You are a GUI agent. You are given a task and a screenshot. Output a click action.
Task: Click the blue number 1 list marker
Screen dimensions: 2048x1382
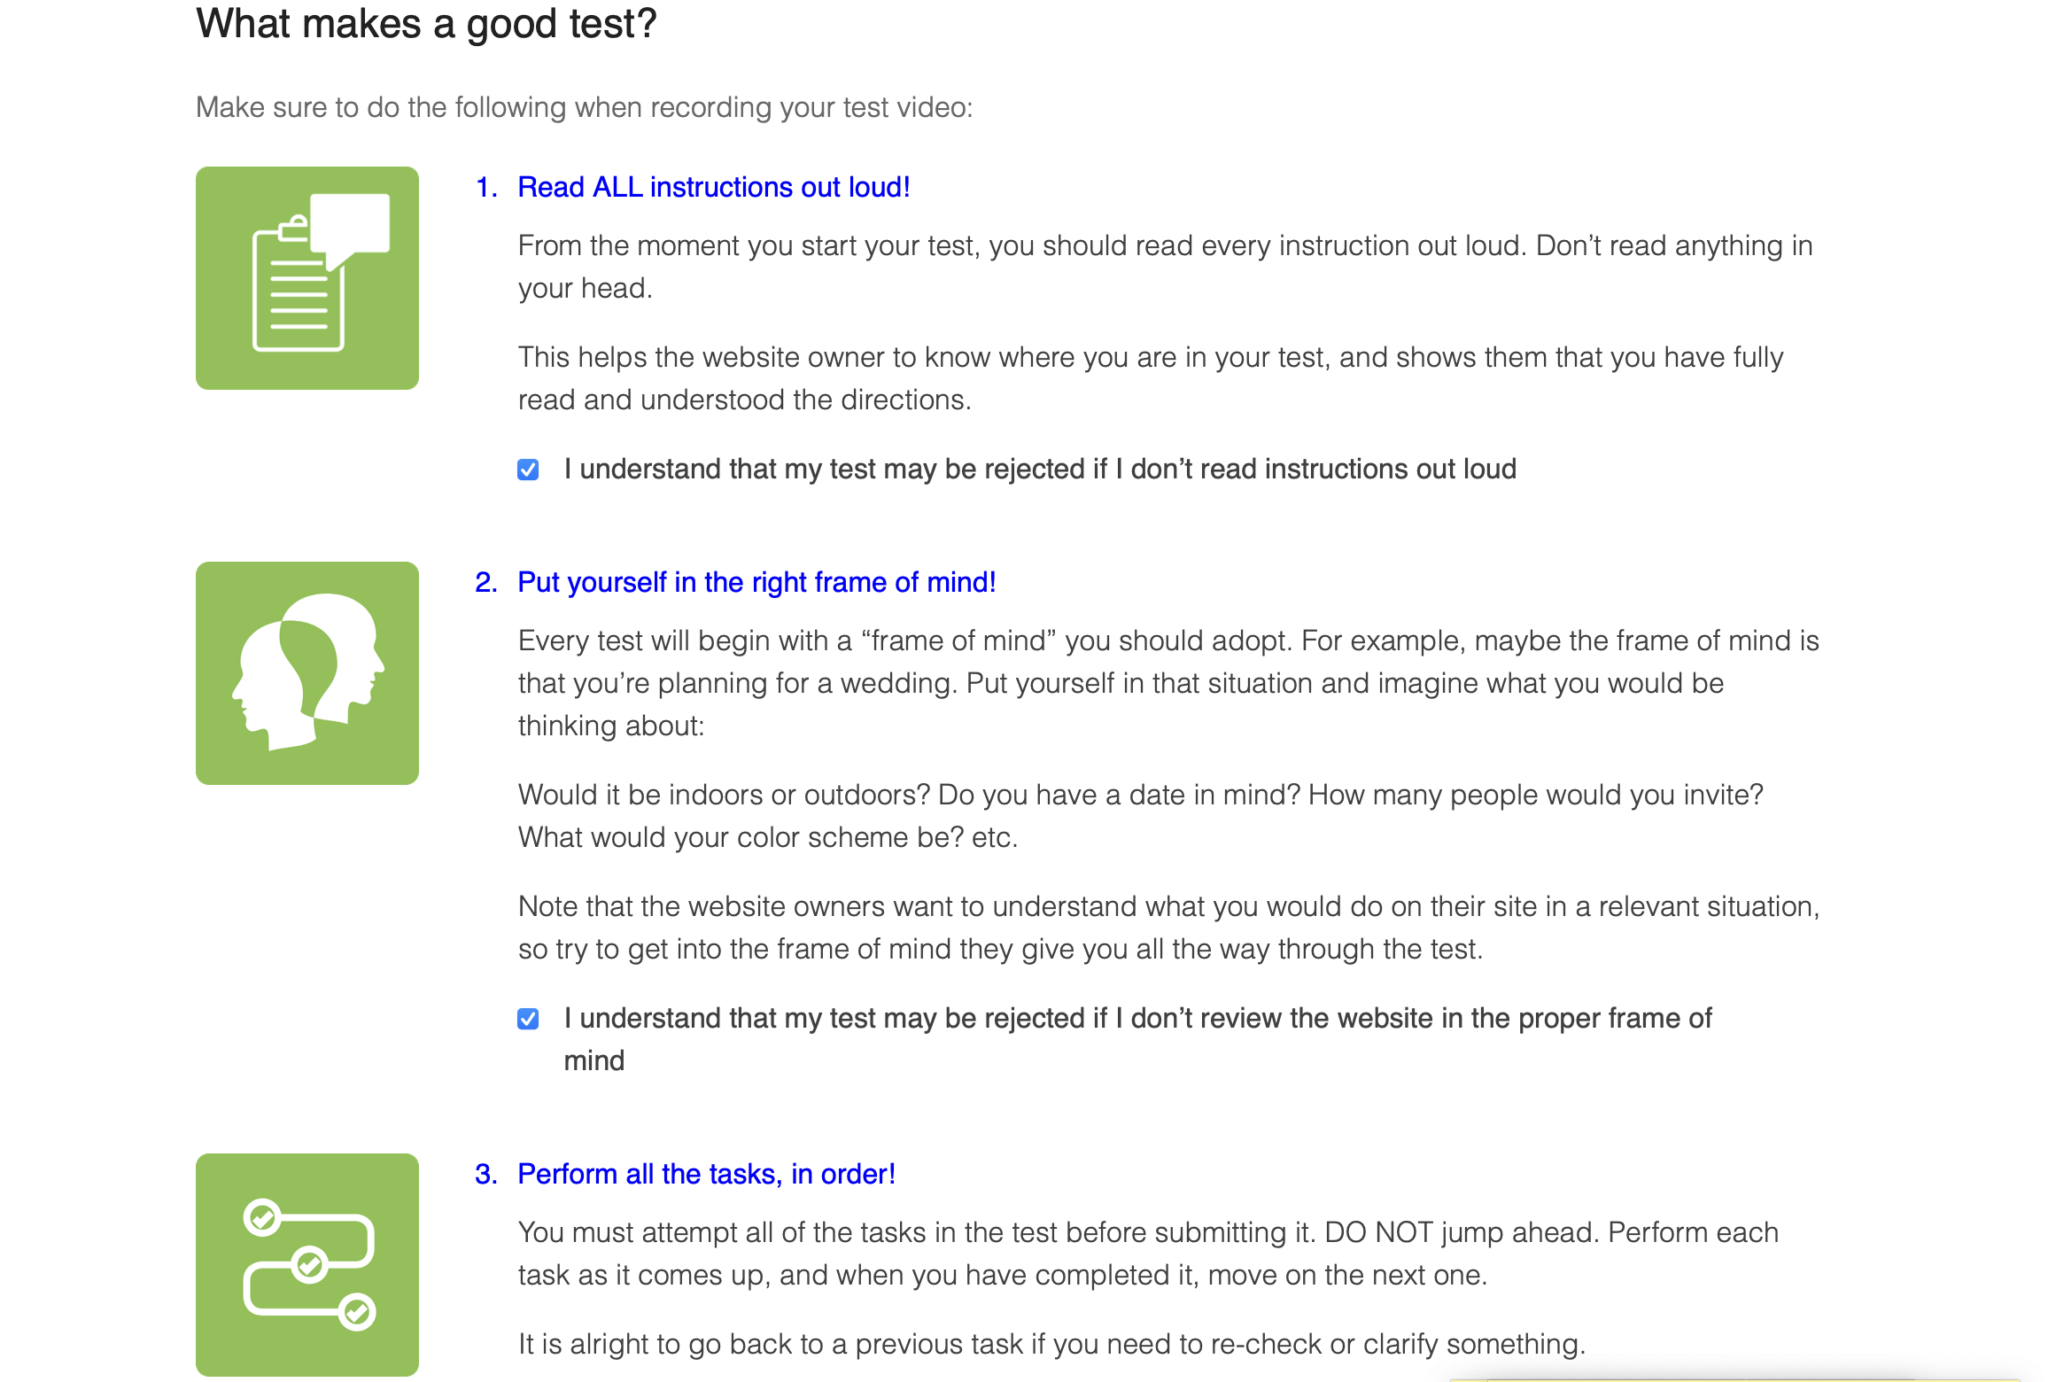click(486, 187)
